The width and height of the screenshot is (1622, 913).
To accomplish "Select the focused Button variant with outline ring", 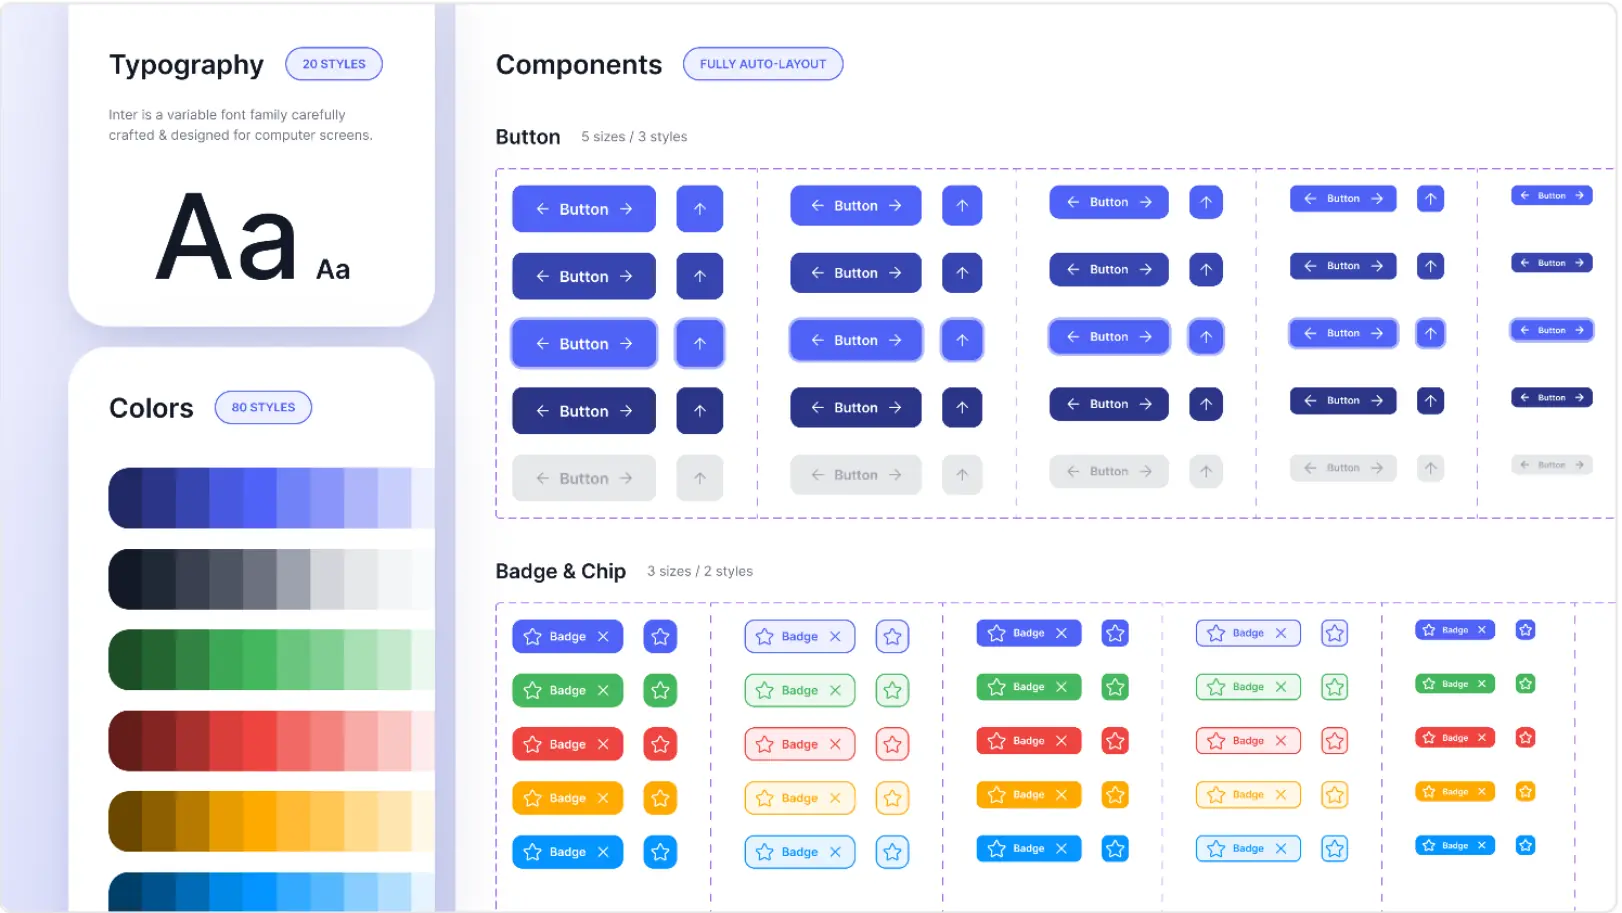I will pyautogui.click(x=584, y=343).
